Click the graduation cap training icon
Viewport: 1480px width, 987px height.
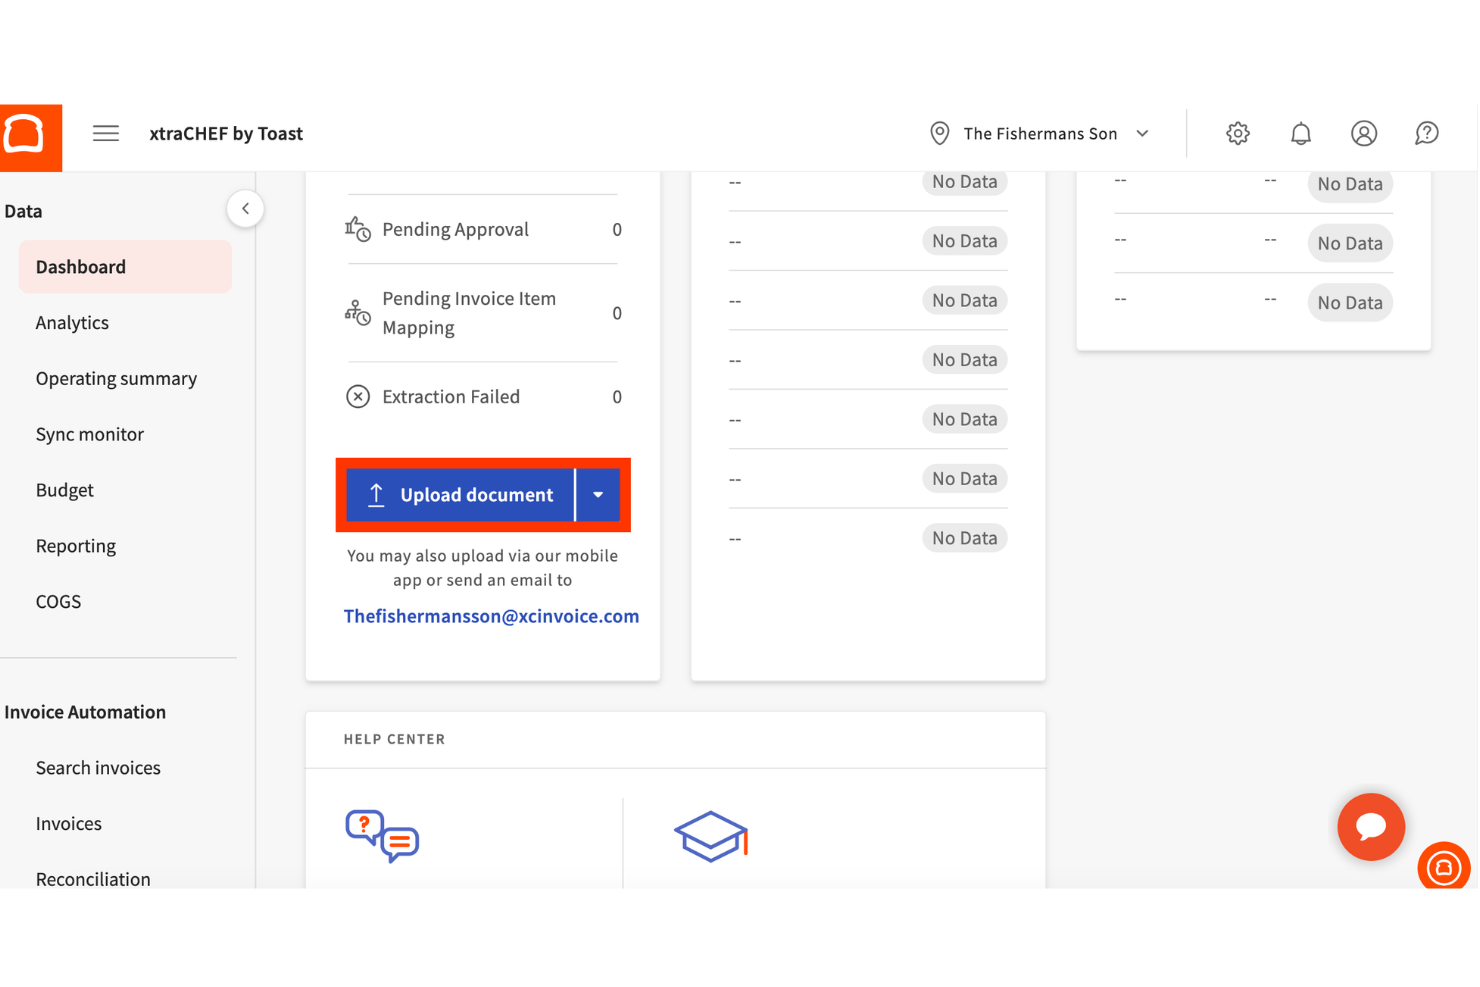click(x=711, y=836)
